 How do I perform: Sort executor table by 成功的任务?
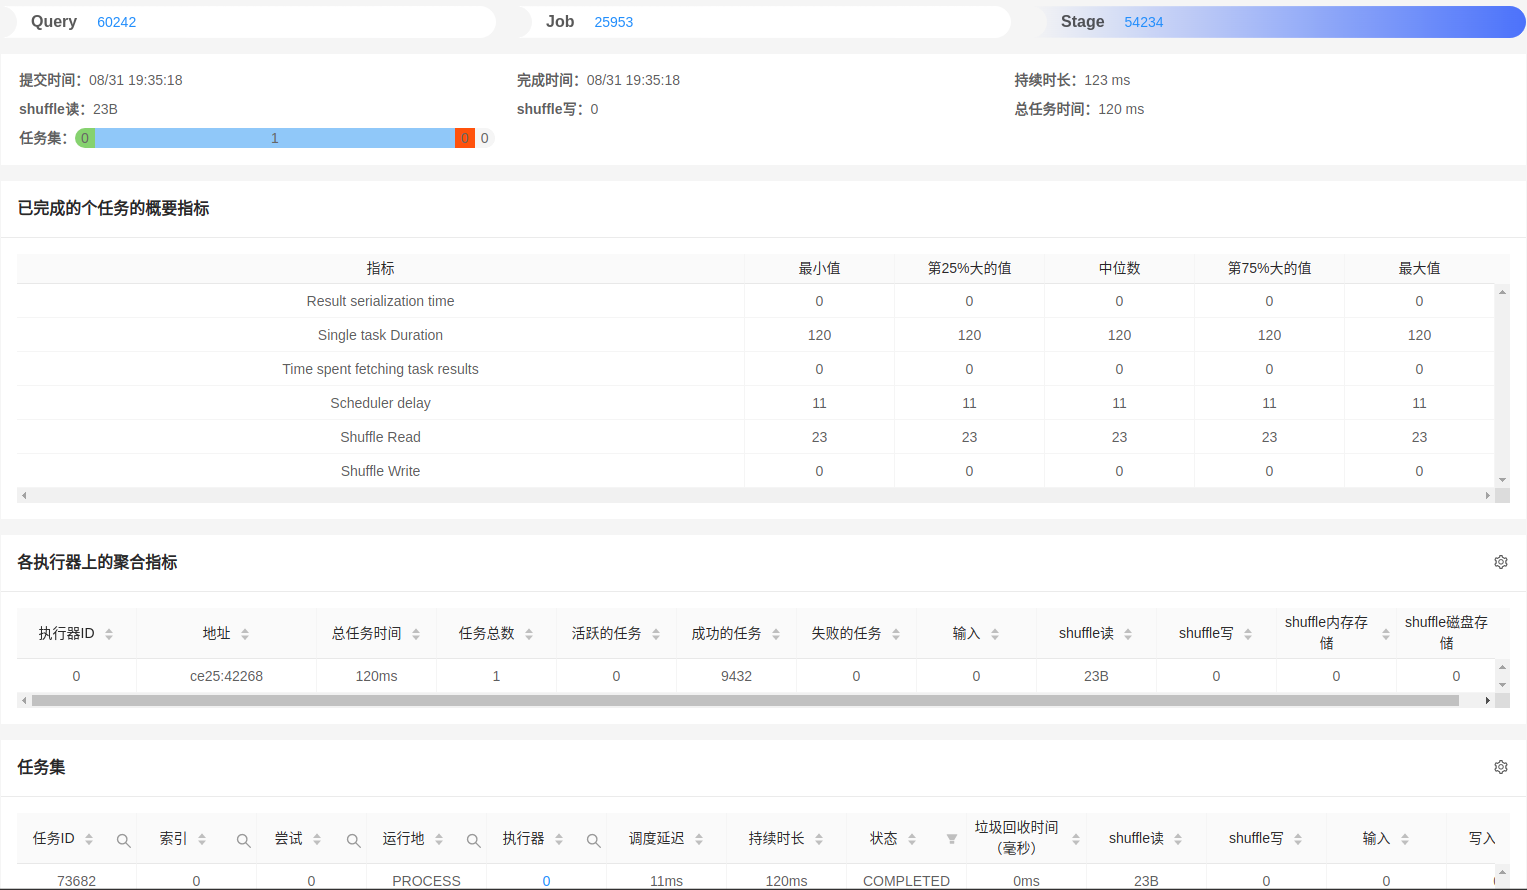tap(776, 634)
